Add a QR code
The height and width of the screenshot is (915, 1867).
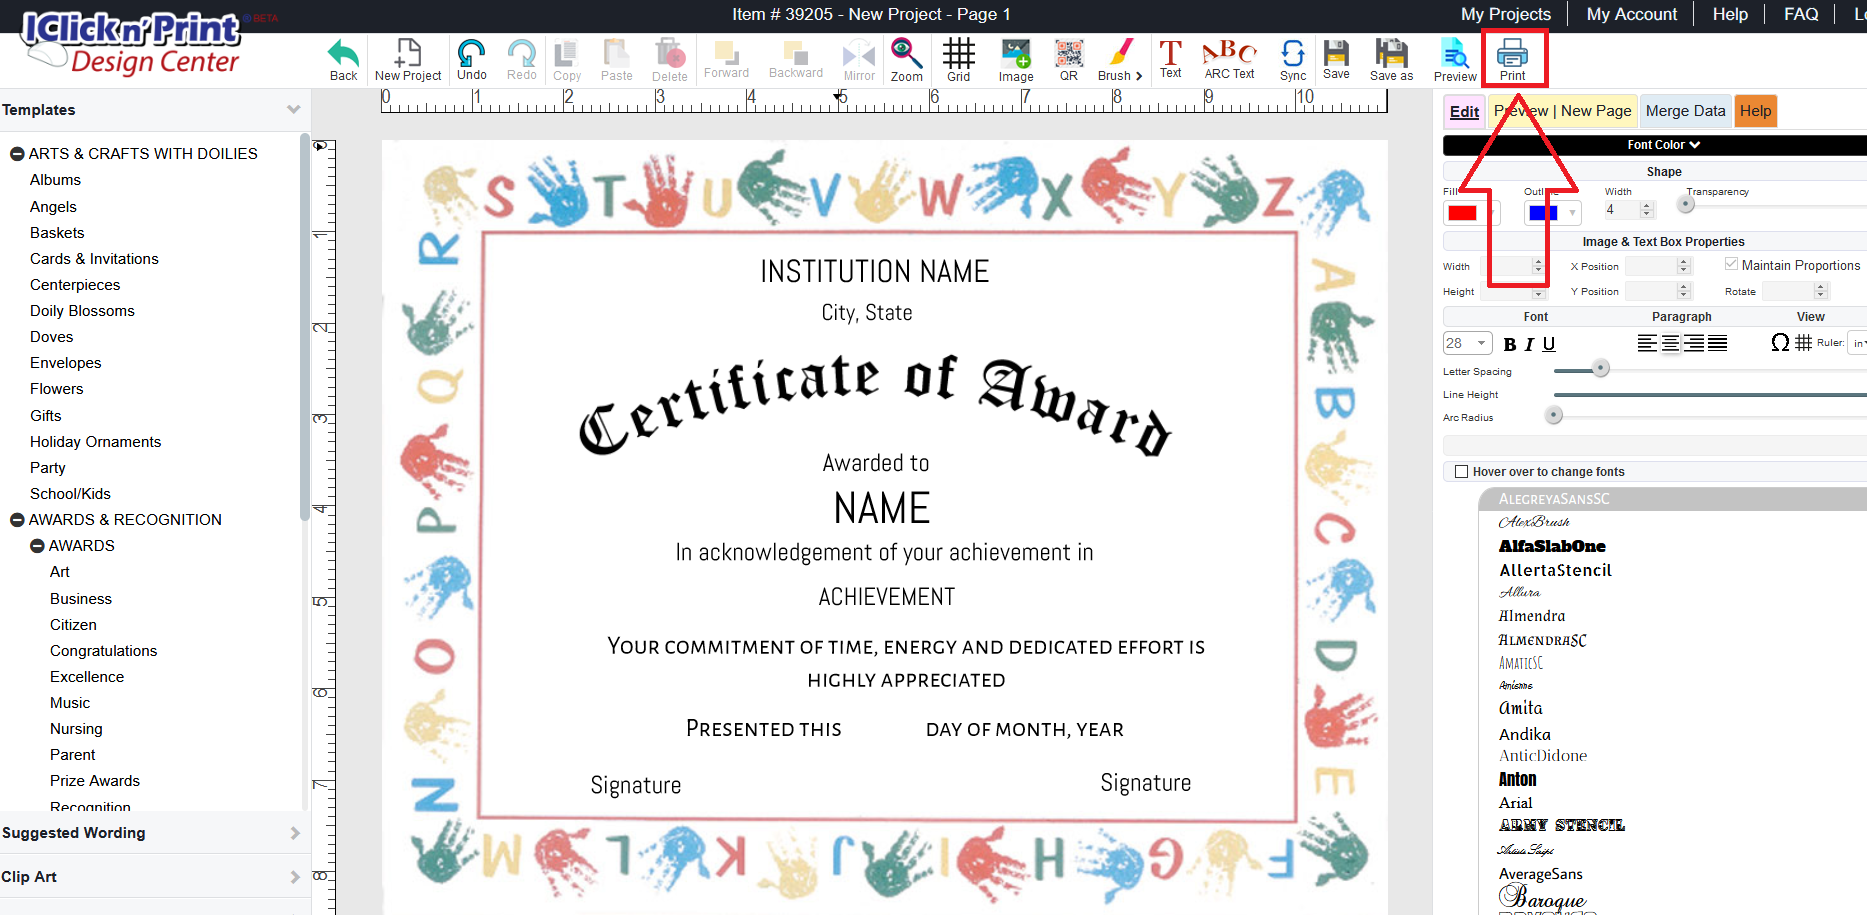[1068, 59]
